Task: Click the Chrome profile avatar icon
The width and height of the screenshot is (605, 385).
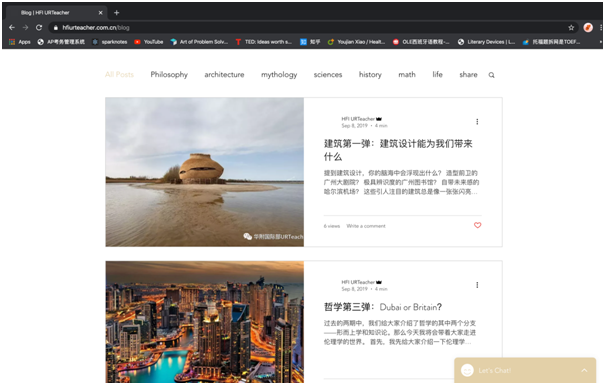Action: click(588, 27)
